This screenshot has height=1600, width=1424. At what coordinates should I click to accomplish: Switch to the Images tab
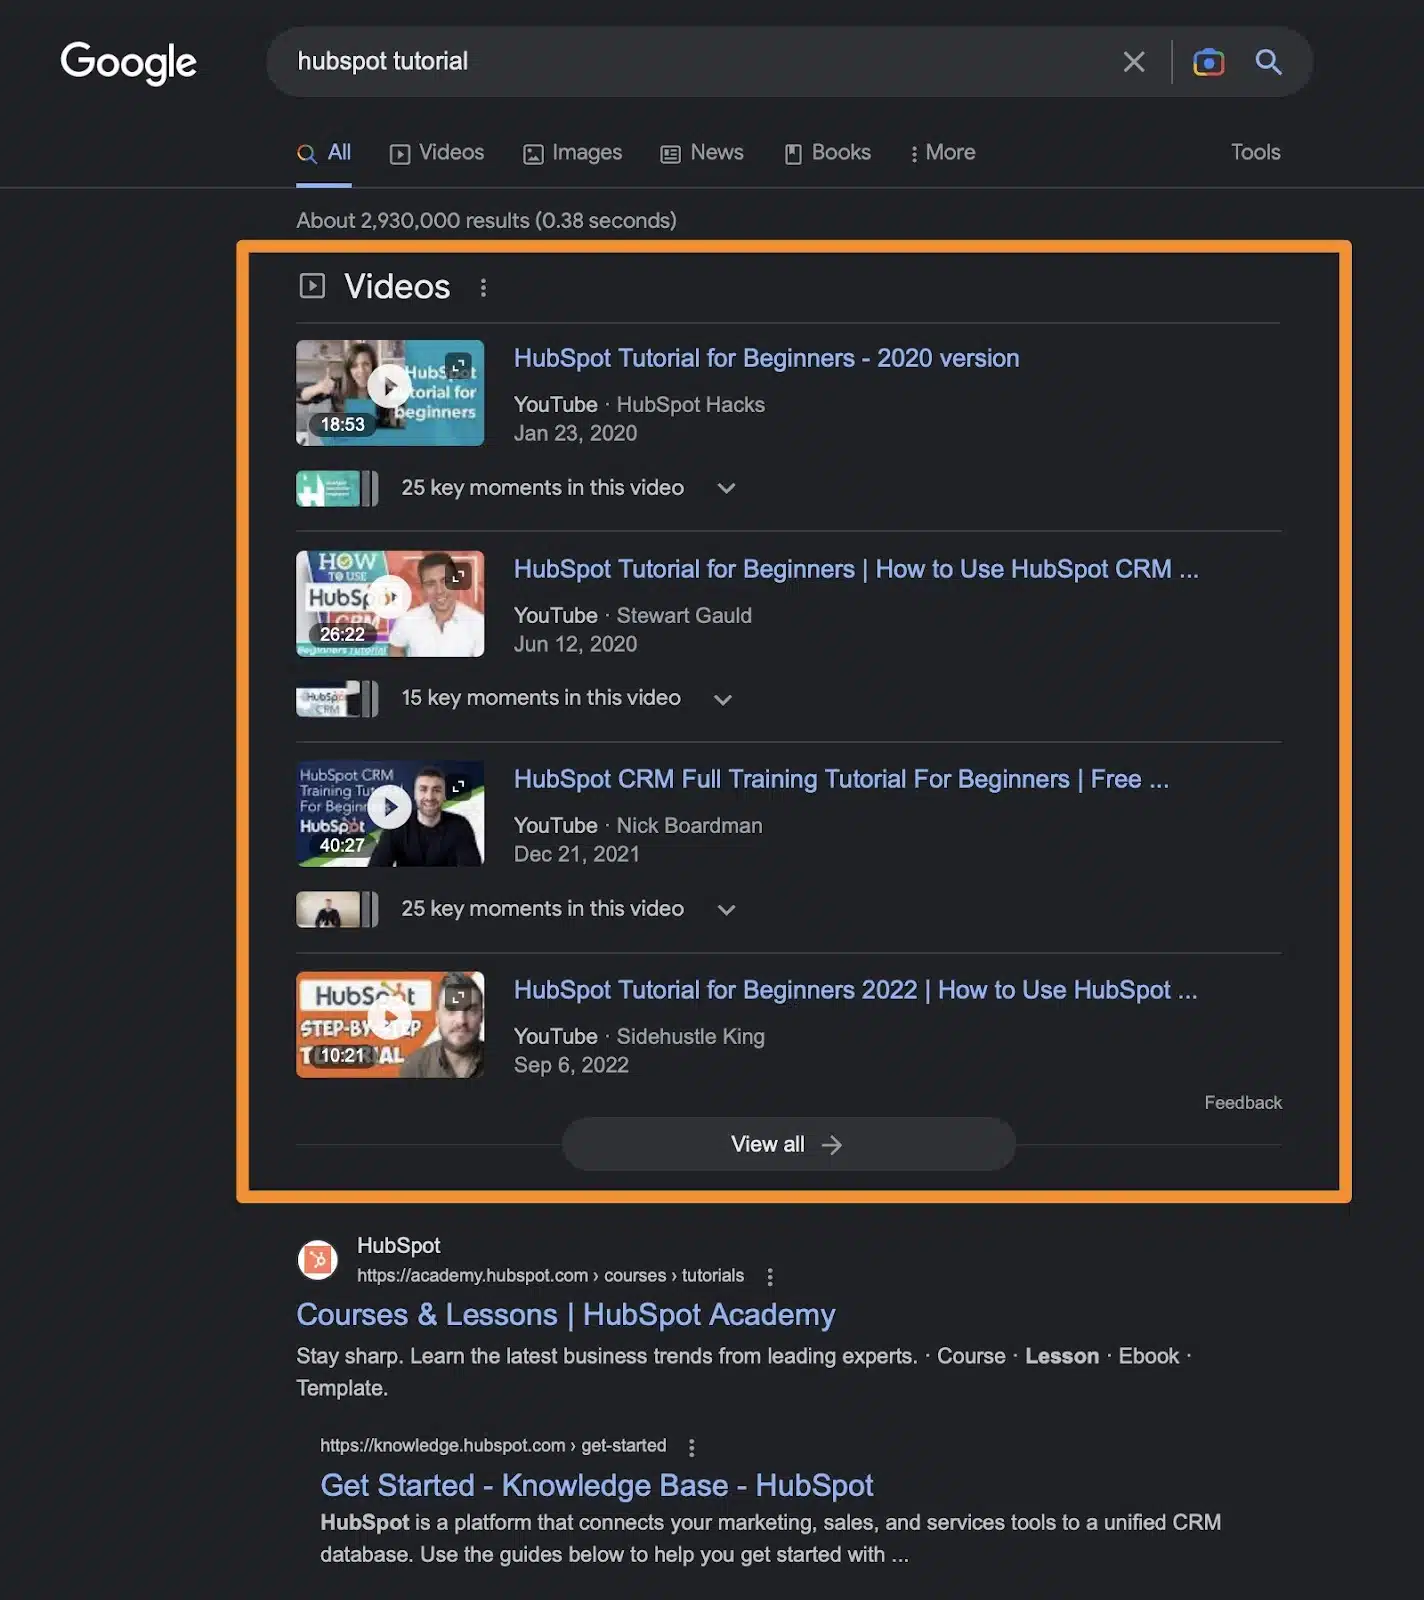tap(573, 153)
